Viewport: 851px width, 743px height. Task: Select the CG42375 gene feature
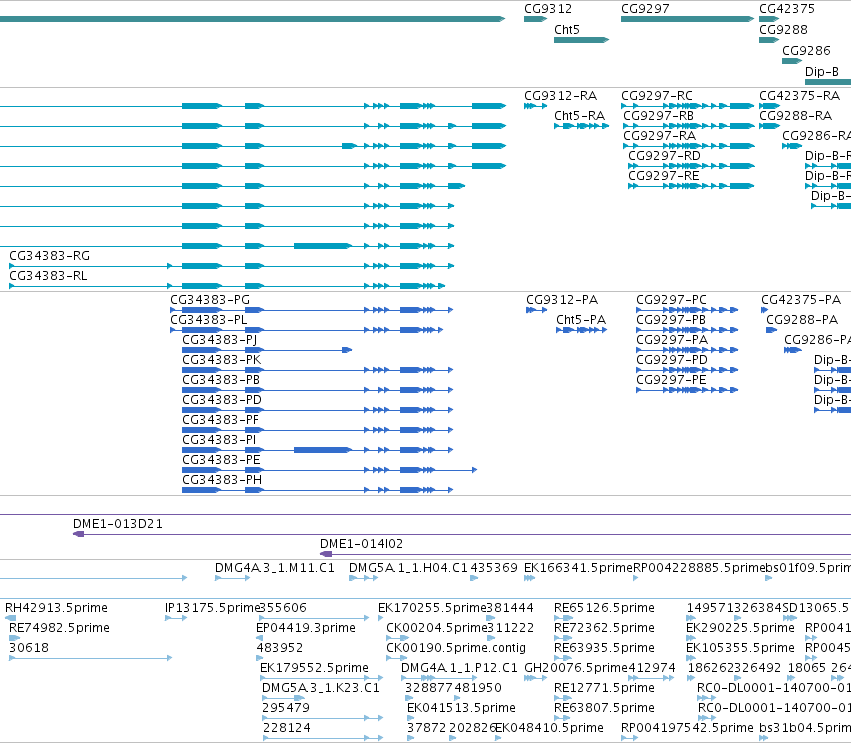click(769, 19)
